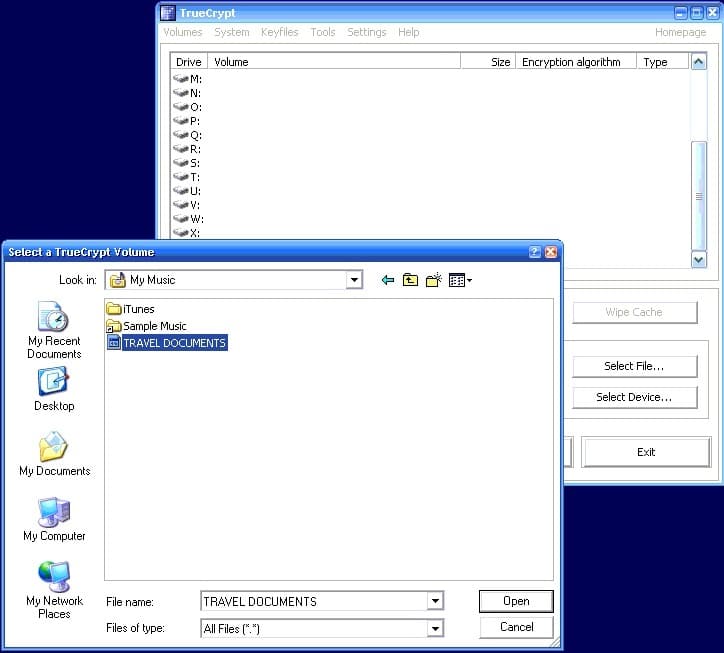The height and width of the screenshot is (653, 724).
Task: Select drive X: in the TrueCrypt list
Action: [187, 233]
